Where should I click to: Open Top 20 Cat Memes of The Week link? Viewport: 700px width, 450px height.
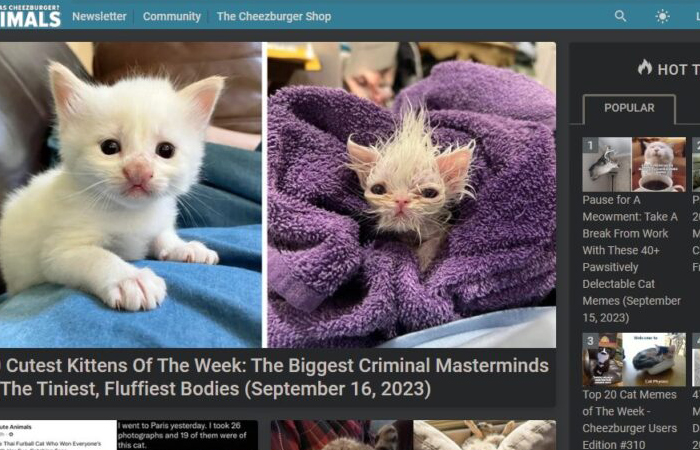[x=629, y=420]
